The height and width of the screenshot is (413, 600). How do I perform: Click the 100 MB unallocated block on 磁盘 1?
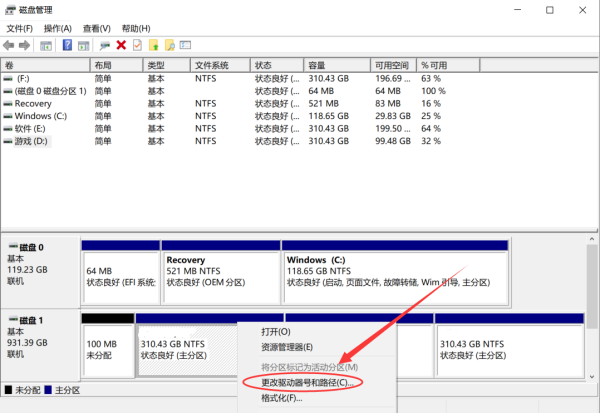107,350
